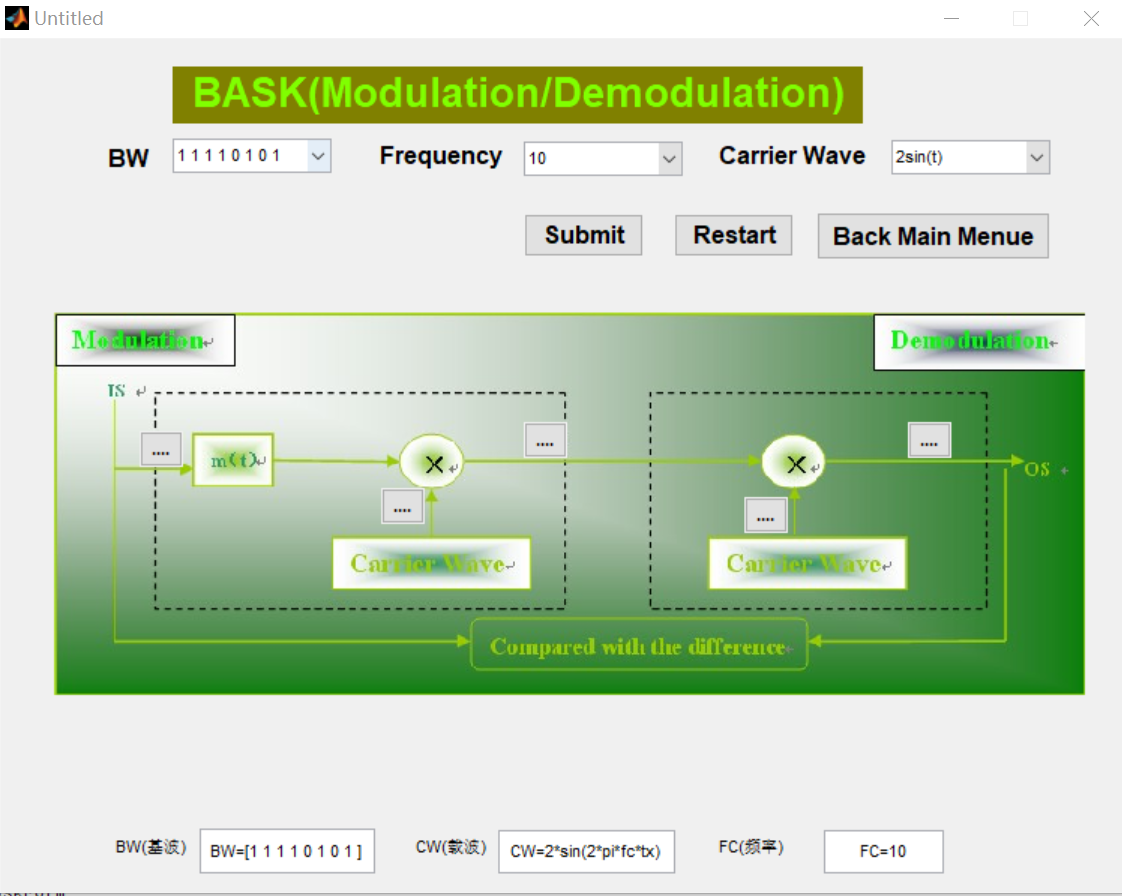Viewport: 1122px width, 896px height.
Task: Click the 'Frequency' label text
Action: [441, 155]
